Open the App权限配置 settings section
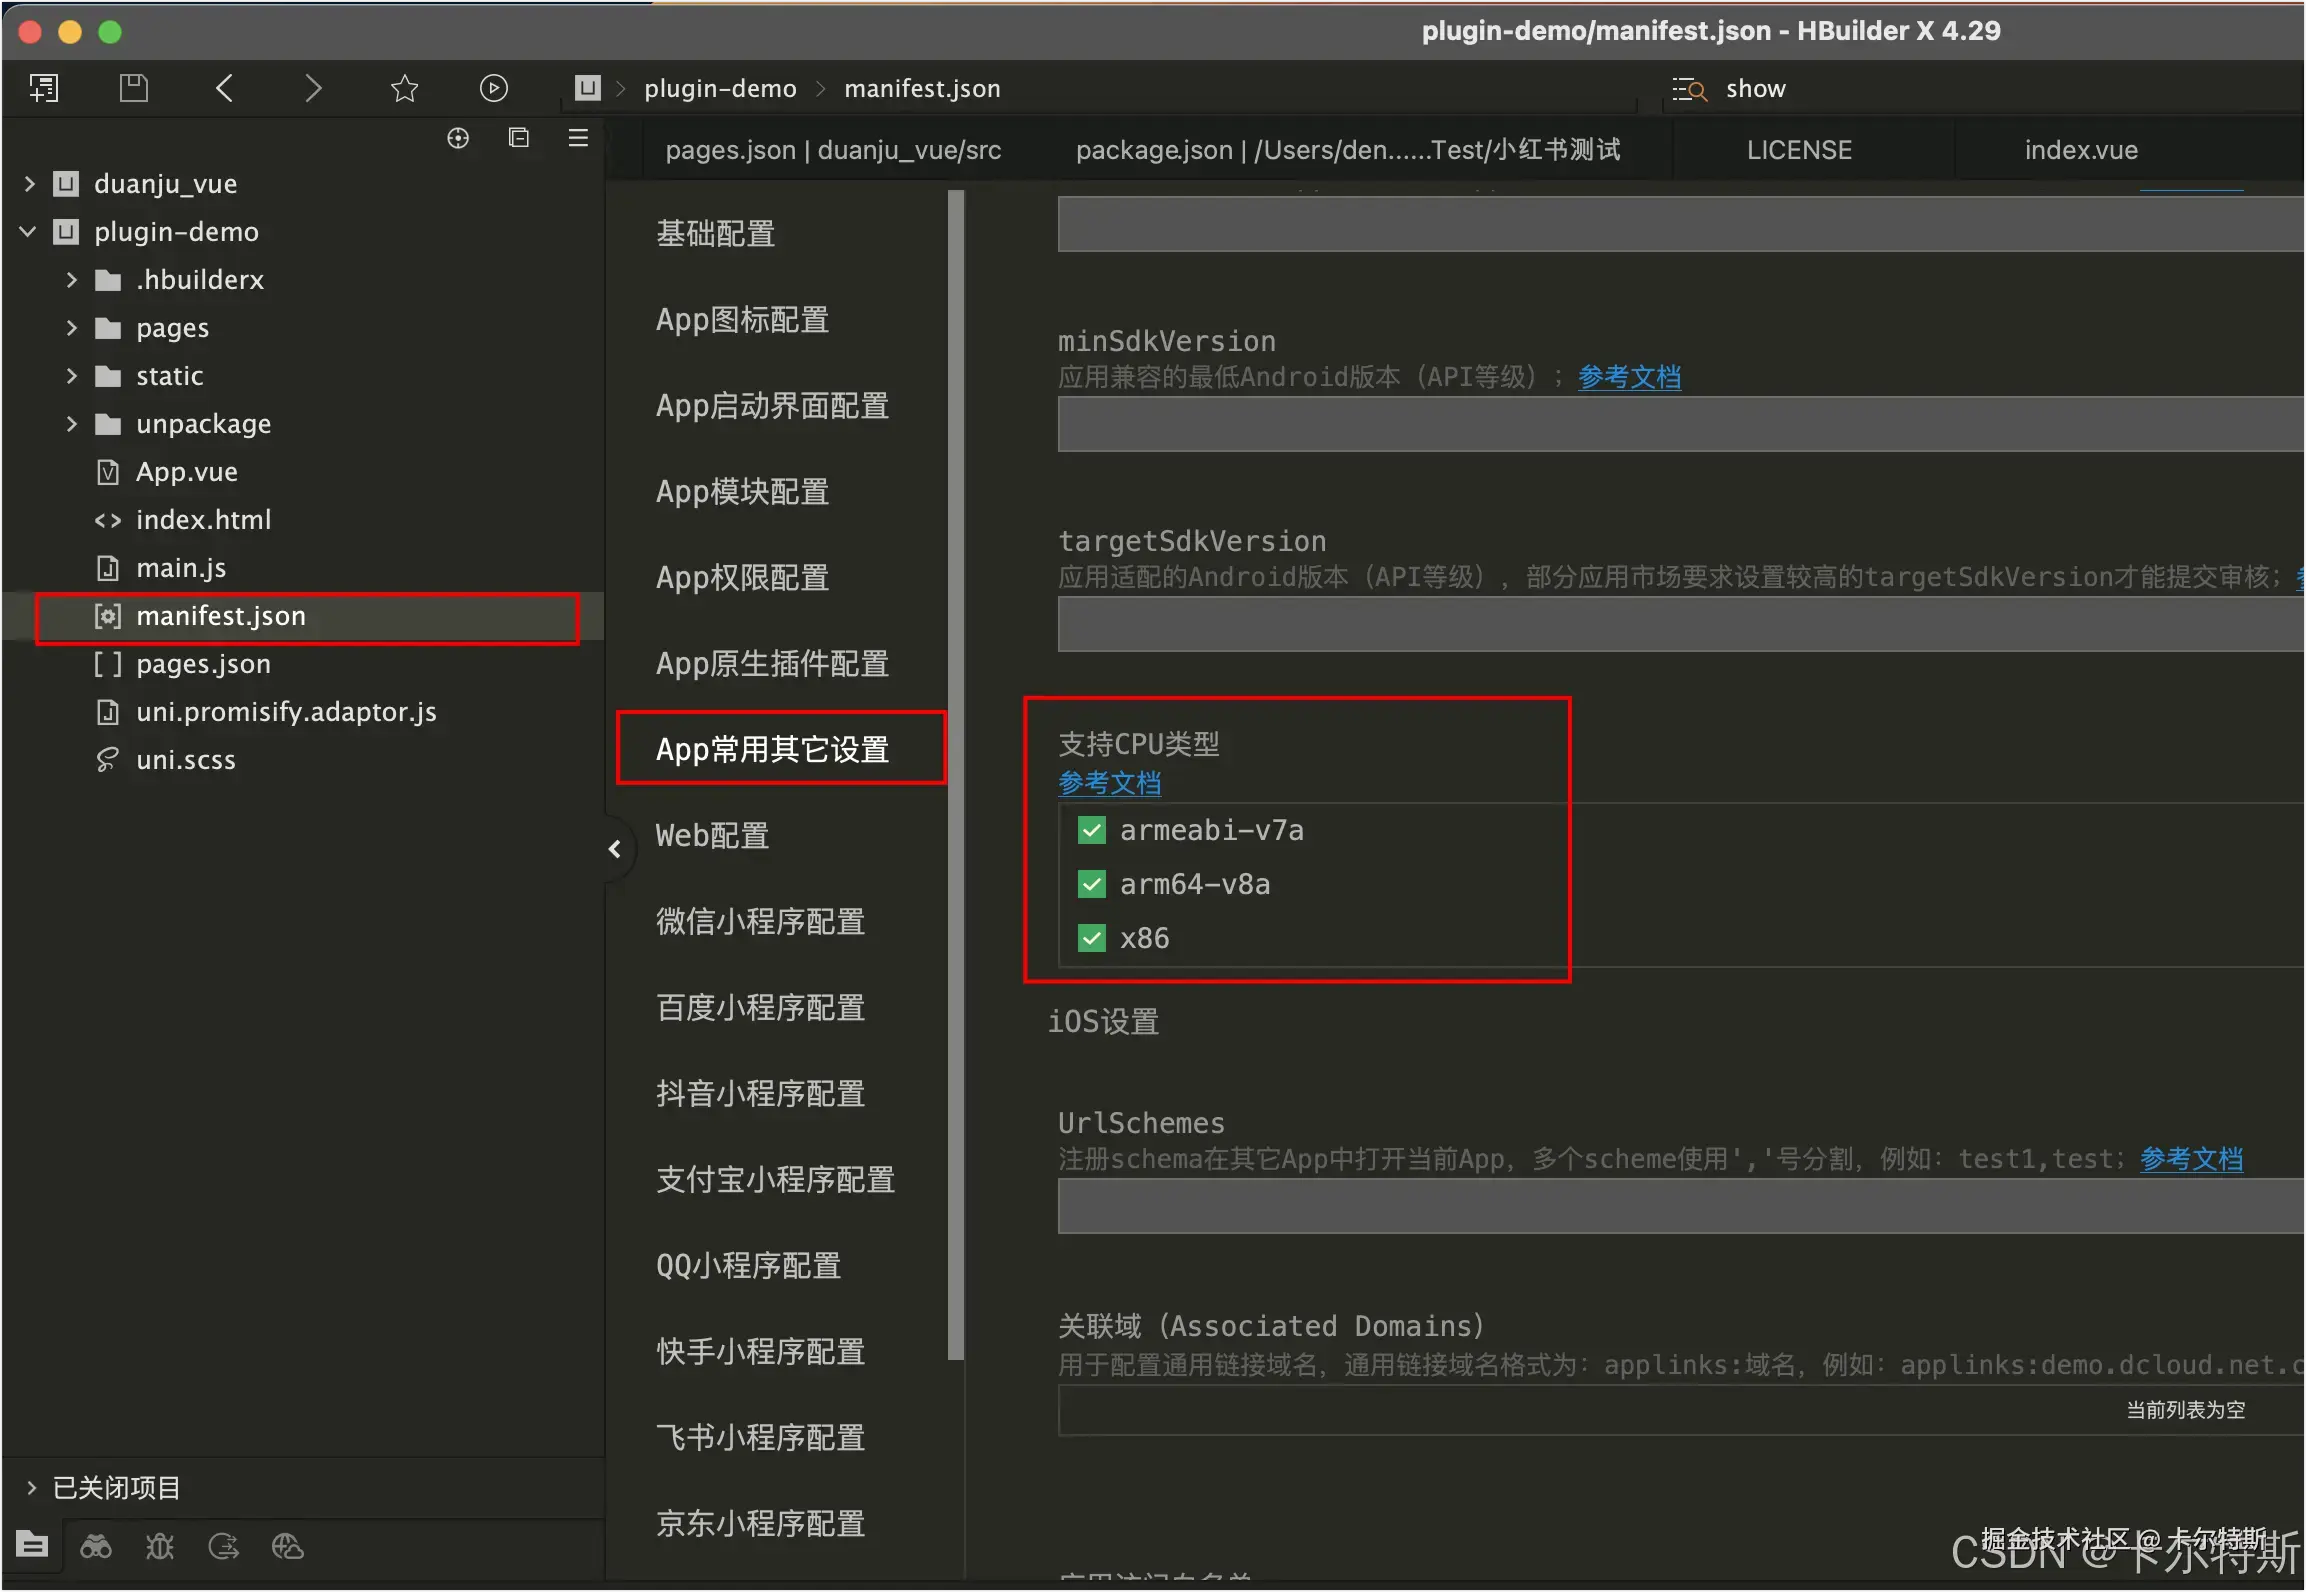This screenshot has width=2306, height=1592. coord(742,577)
